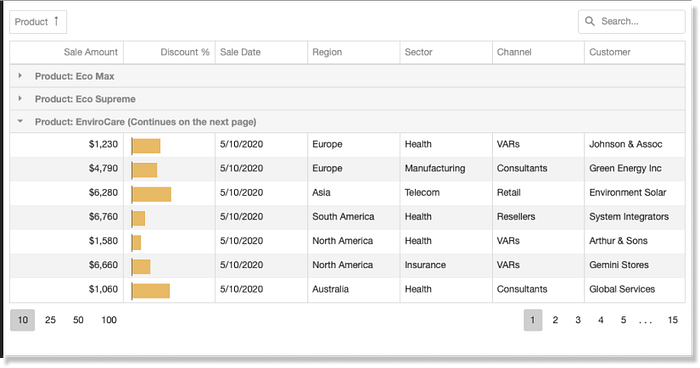Click the Insurance sector cell
The image size is (700, 368).
click(446, 265)
